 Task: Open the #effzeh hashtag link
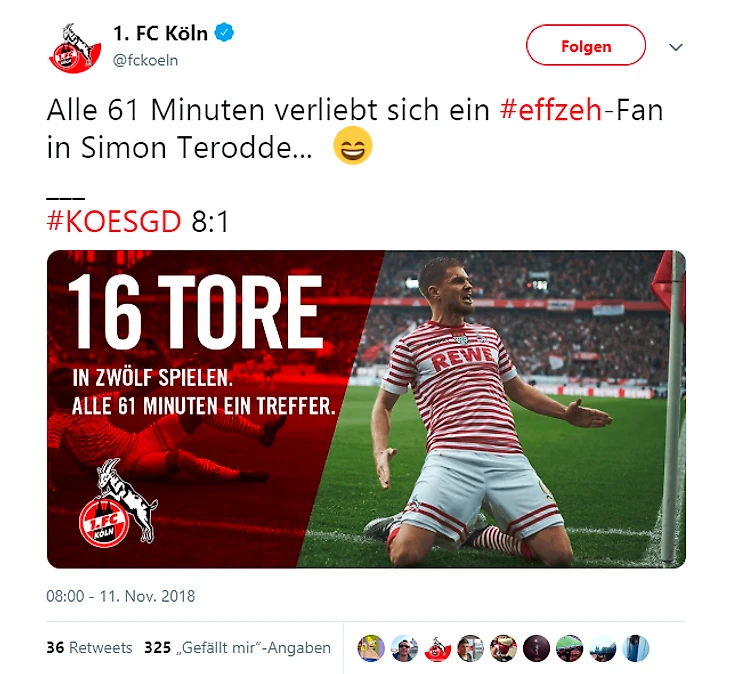(551, 110)
